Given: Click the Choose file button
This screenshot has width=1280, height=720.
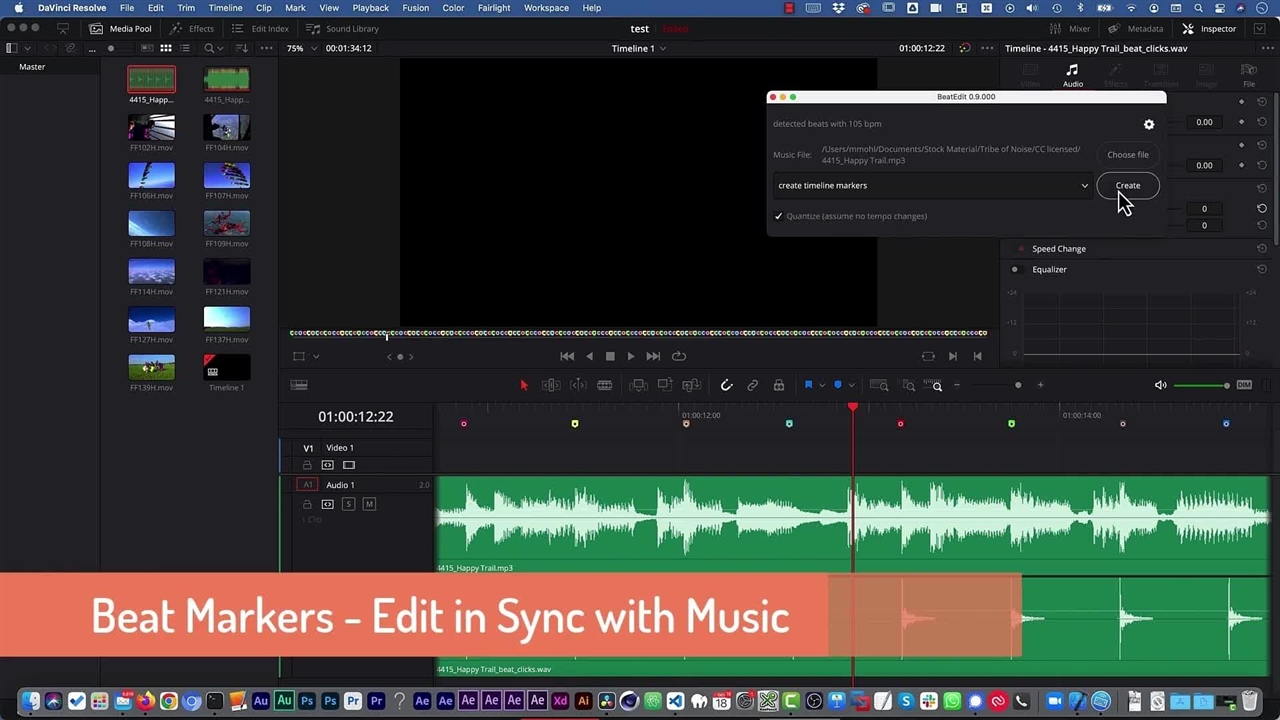Looking at the screenshot, I should click(x=1127, y=155).
